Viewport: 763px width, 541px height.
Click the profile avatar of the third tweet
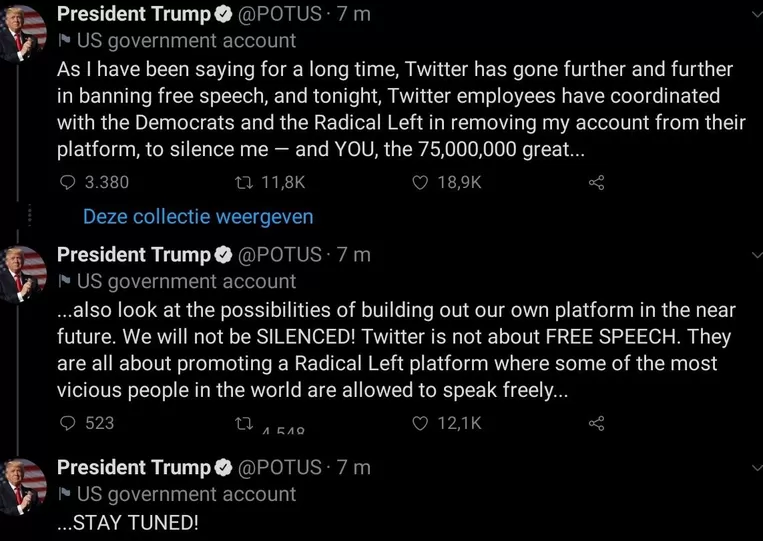click(23, 484)
